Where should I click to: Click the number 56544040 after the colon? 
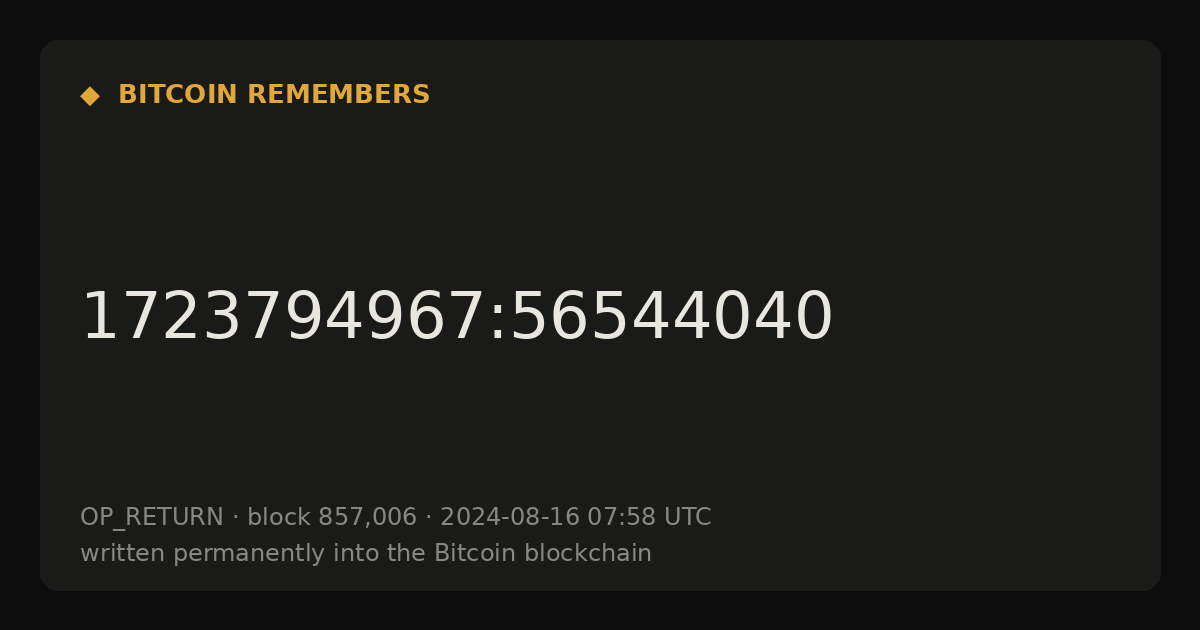671,318
